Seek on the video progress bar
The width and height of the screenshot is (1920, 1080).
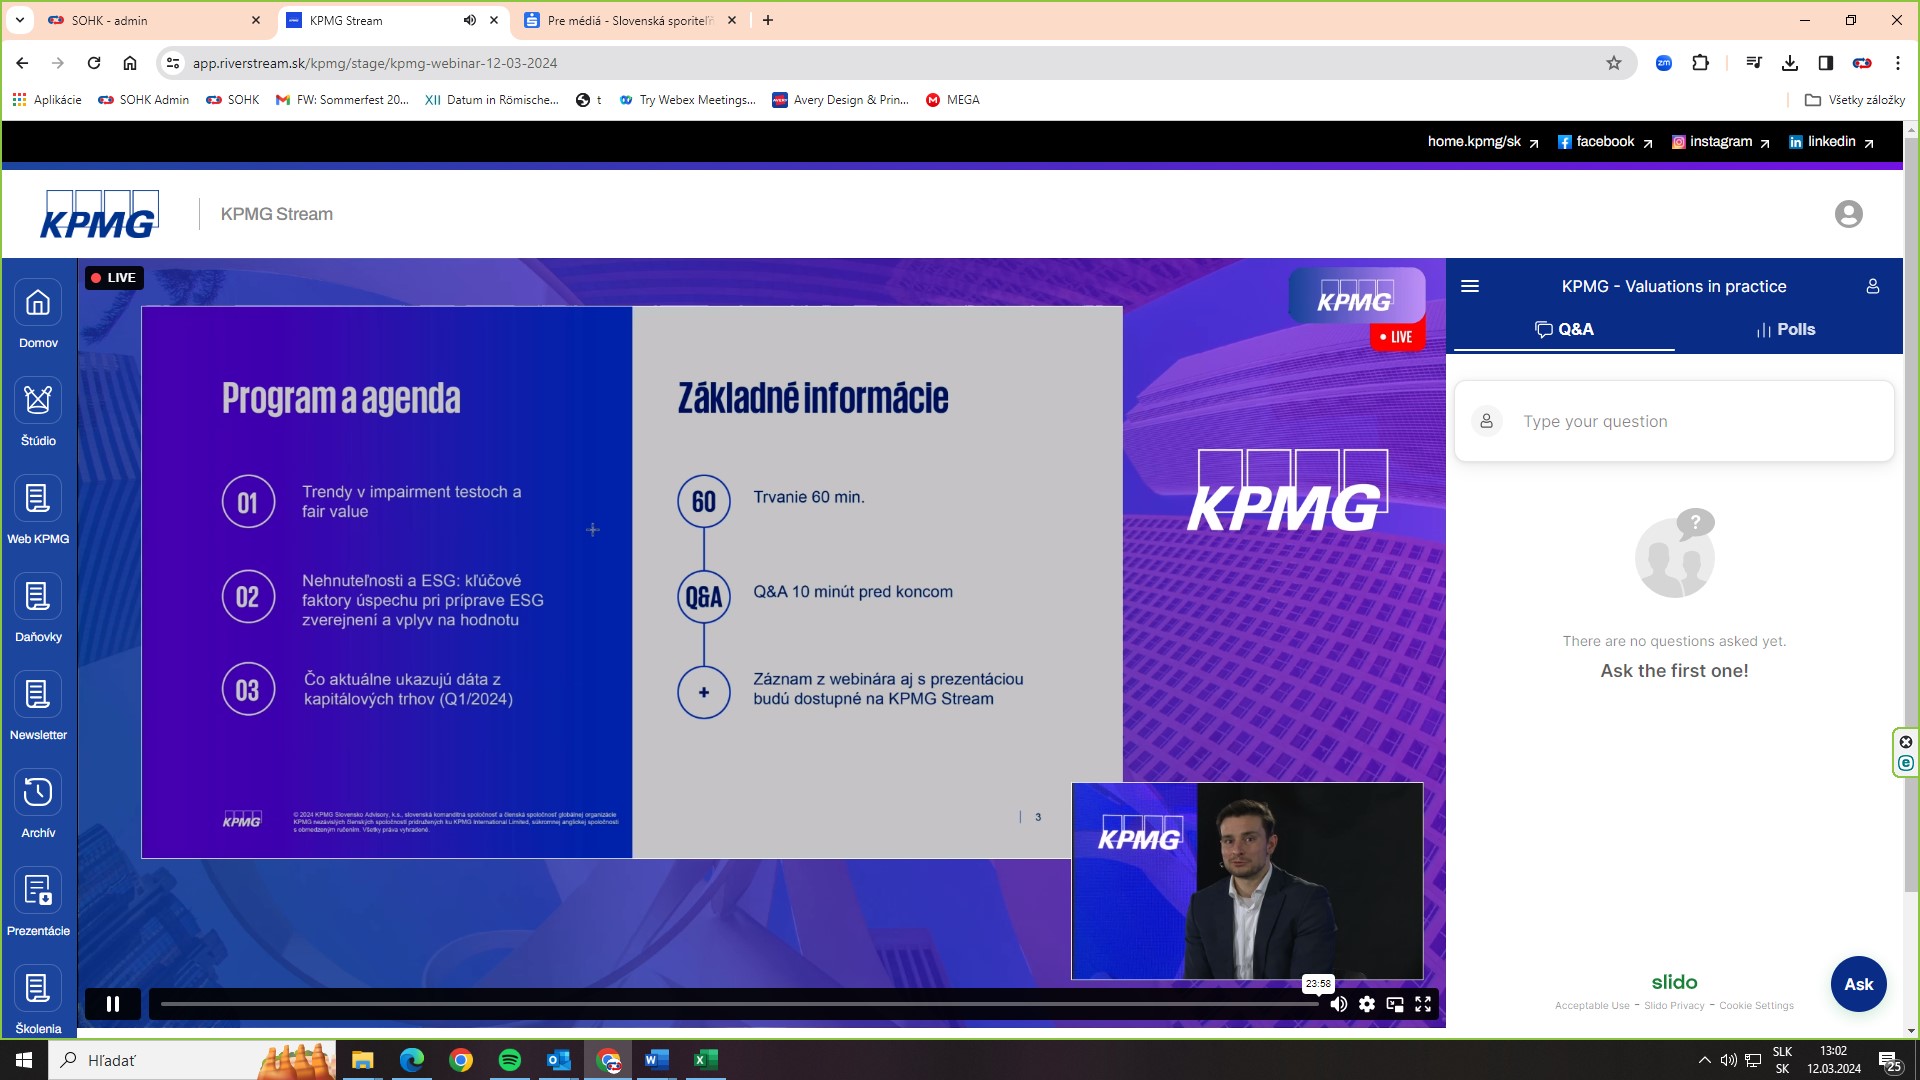click(740, 1004)
